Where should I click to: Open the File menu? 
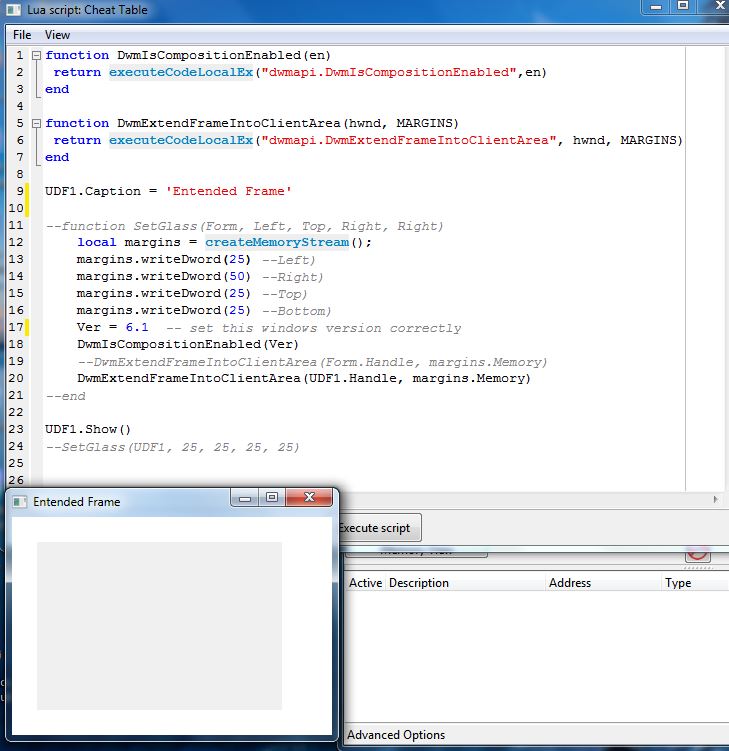pyautogui.click(x=22, y=35)
